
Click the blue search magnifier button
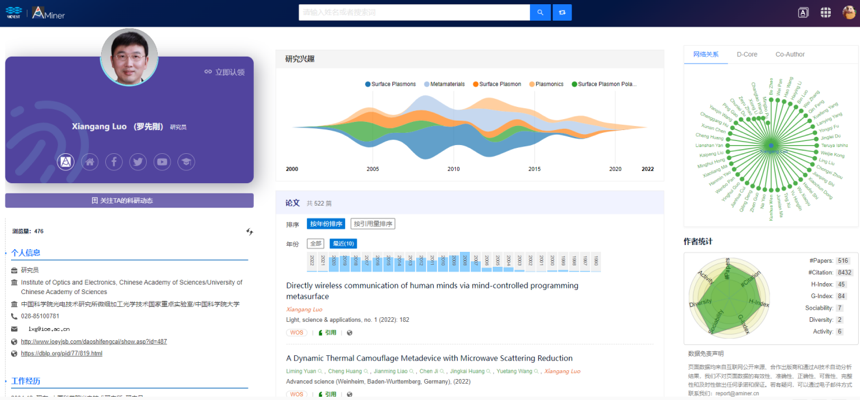[540, 12]
